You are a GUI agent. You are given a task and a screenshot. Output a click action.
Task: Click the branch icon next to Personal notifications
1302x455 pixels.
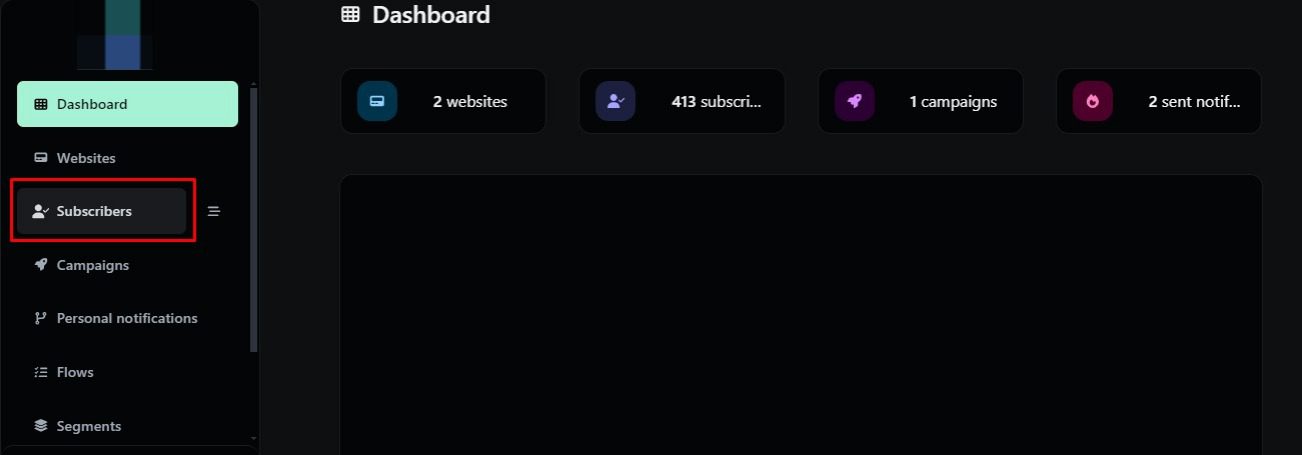41,318
